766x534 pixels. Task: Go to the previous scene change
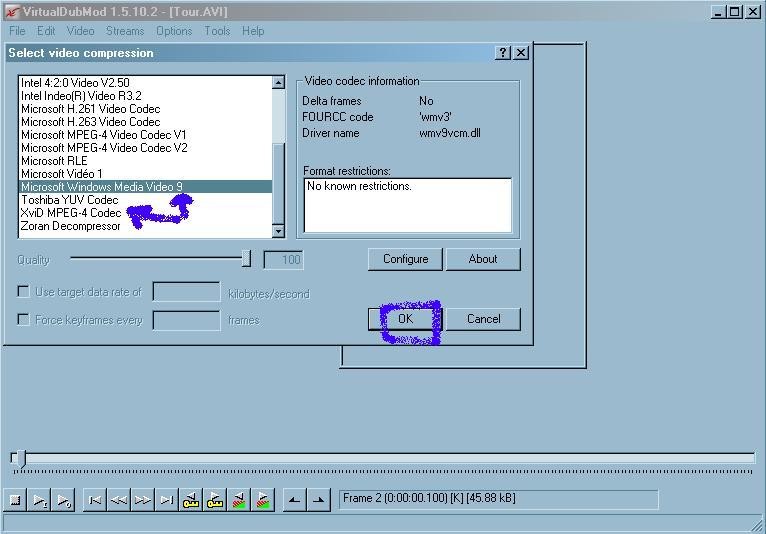point(238,500)
